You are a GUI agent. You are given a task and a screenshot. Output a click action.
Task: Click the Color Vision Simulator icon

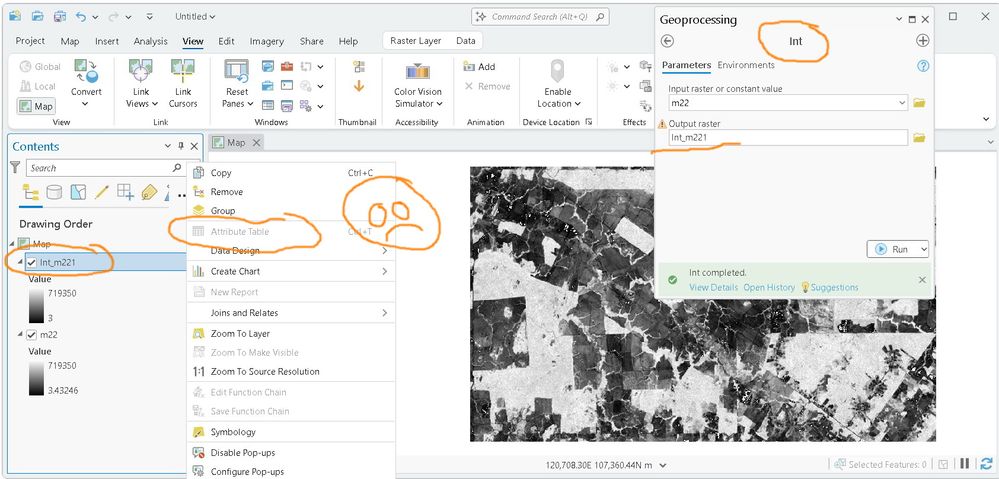click(x=418, y=71)
